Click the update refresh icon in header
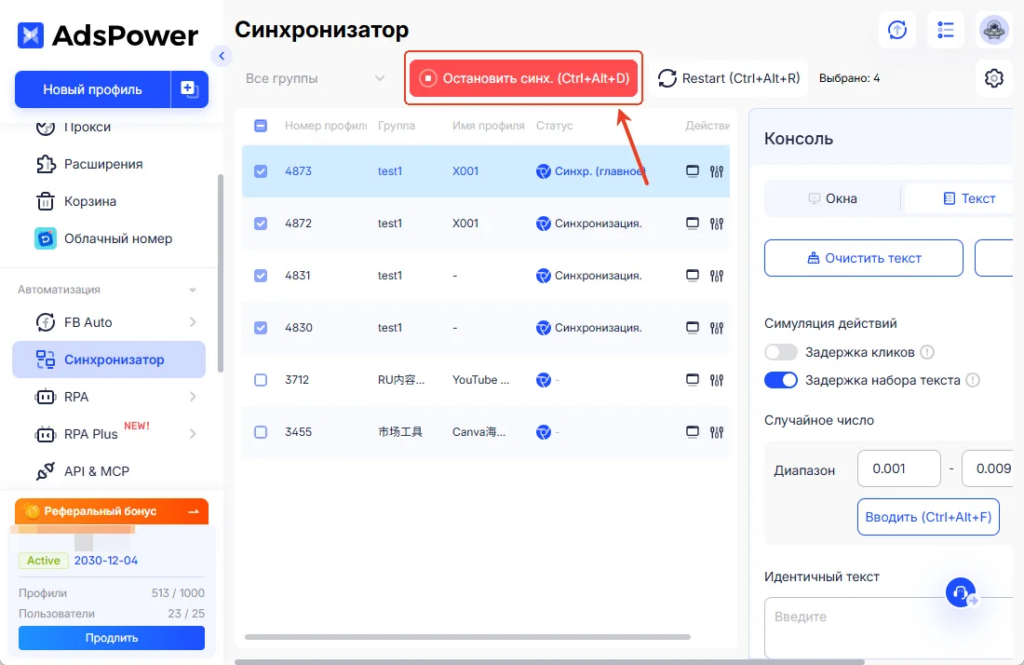Image resolution: width=1024 pixels, height=665 pixels. point(897,29)
